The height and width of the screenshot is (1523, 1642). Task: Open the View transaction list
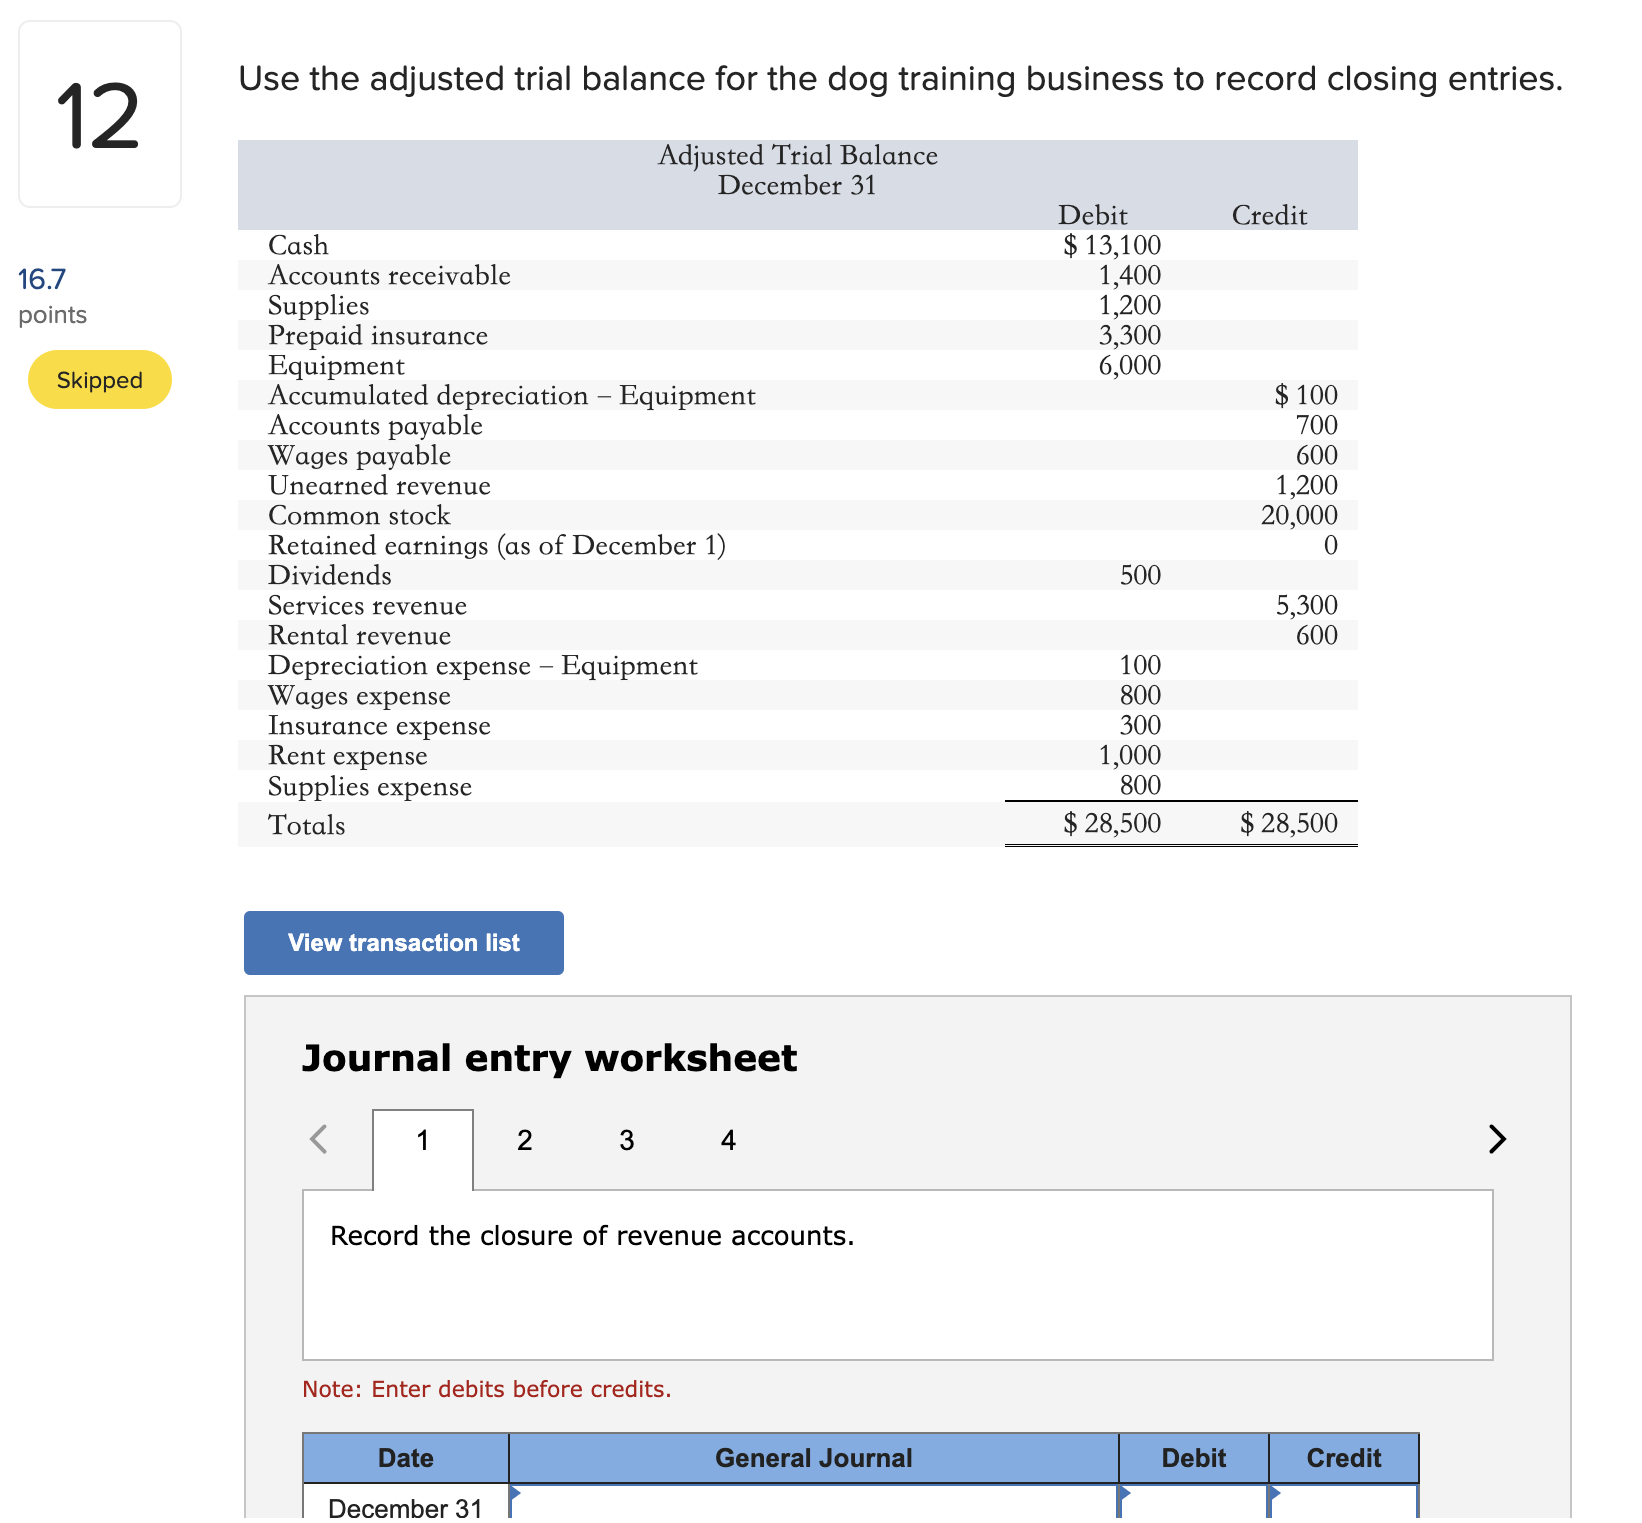[x=403, y=942]
